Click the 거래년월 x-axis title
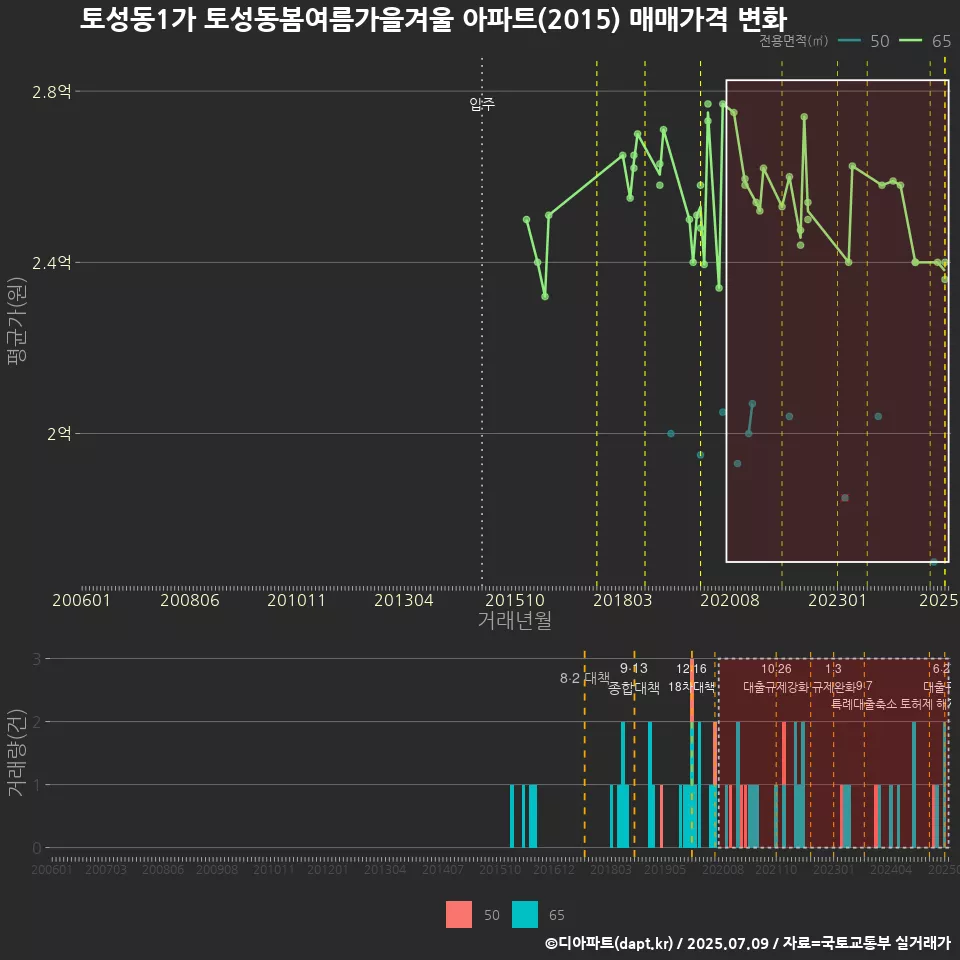Image resolution: width=960 pixels, height=960 pixels. [514, 620]
